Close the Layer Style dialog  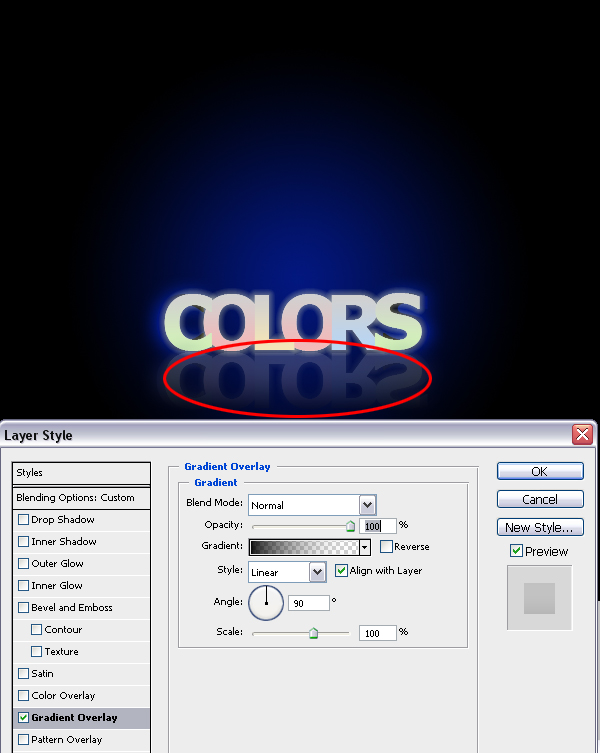coord(582,435)
